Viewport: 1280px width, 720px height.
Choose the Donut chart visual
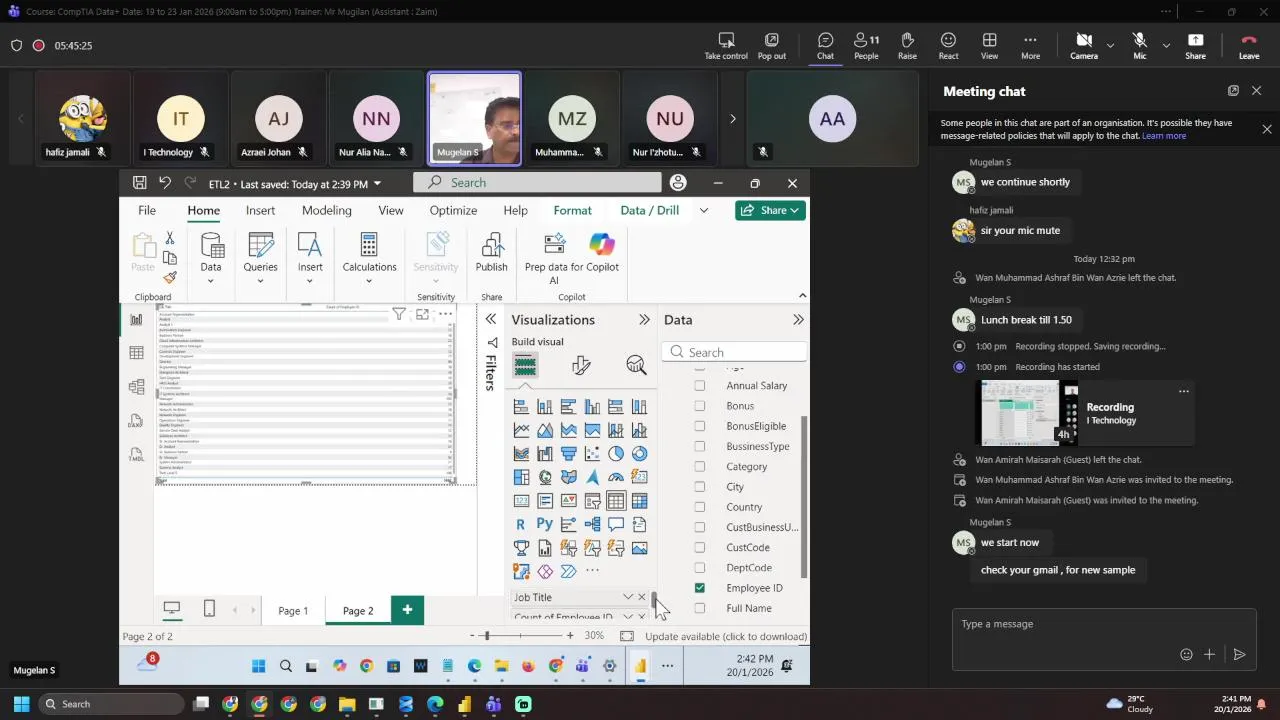click(639, 454)
